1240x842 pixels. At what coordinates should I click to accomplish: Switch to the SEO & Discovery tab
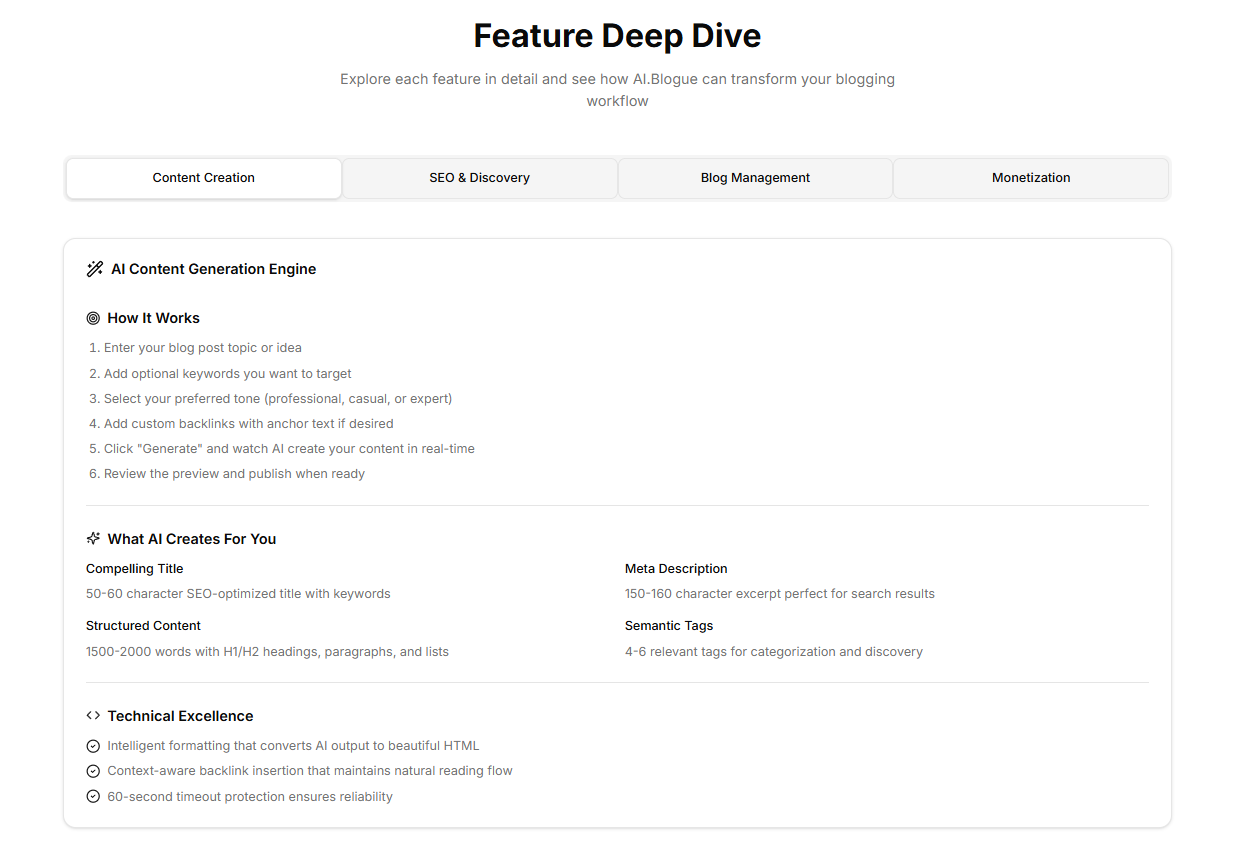pos(480,178)
